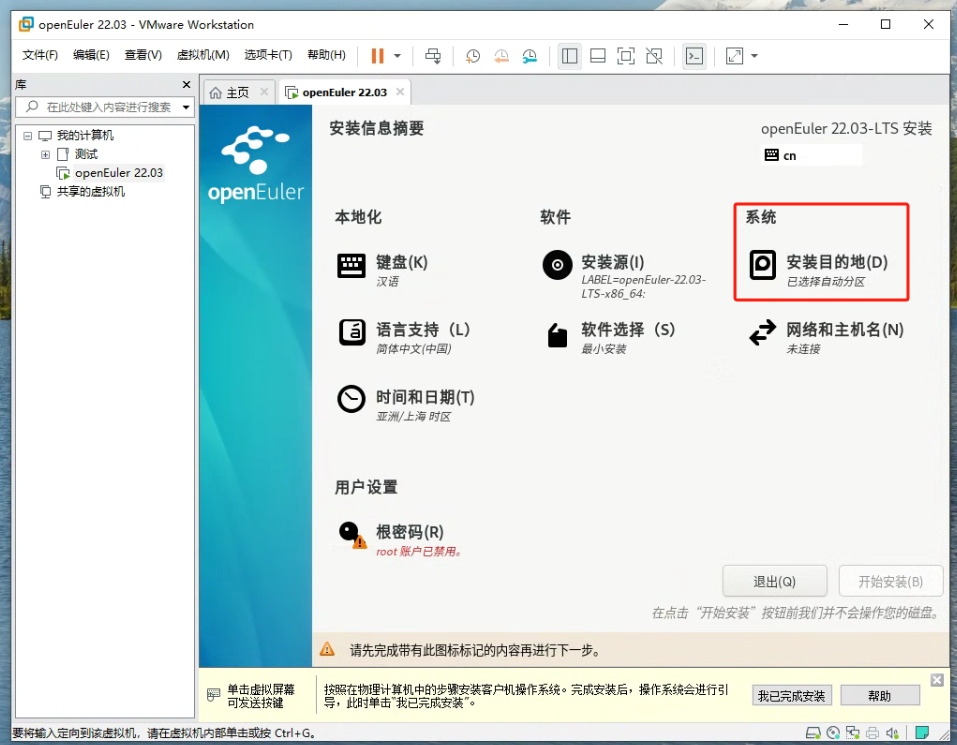The image size is (957, 745).
Task: Select 我的计算机 tree item
Action: pos(85,135)
